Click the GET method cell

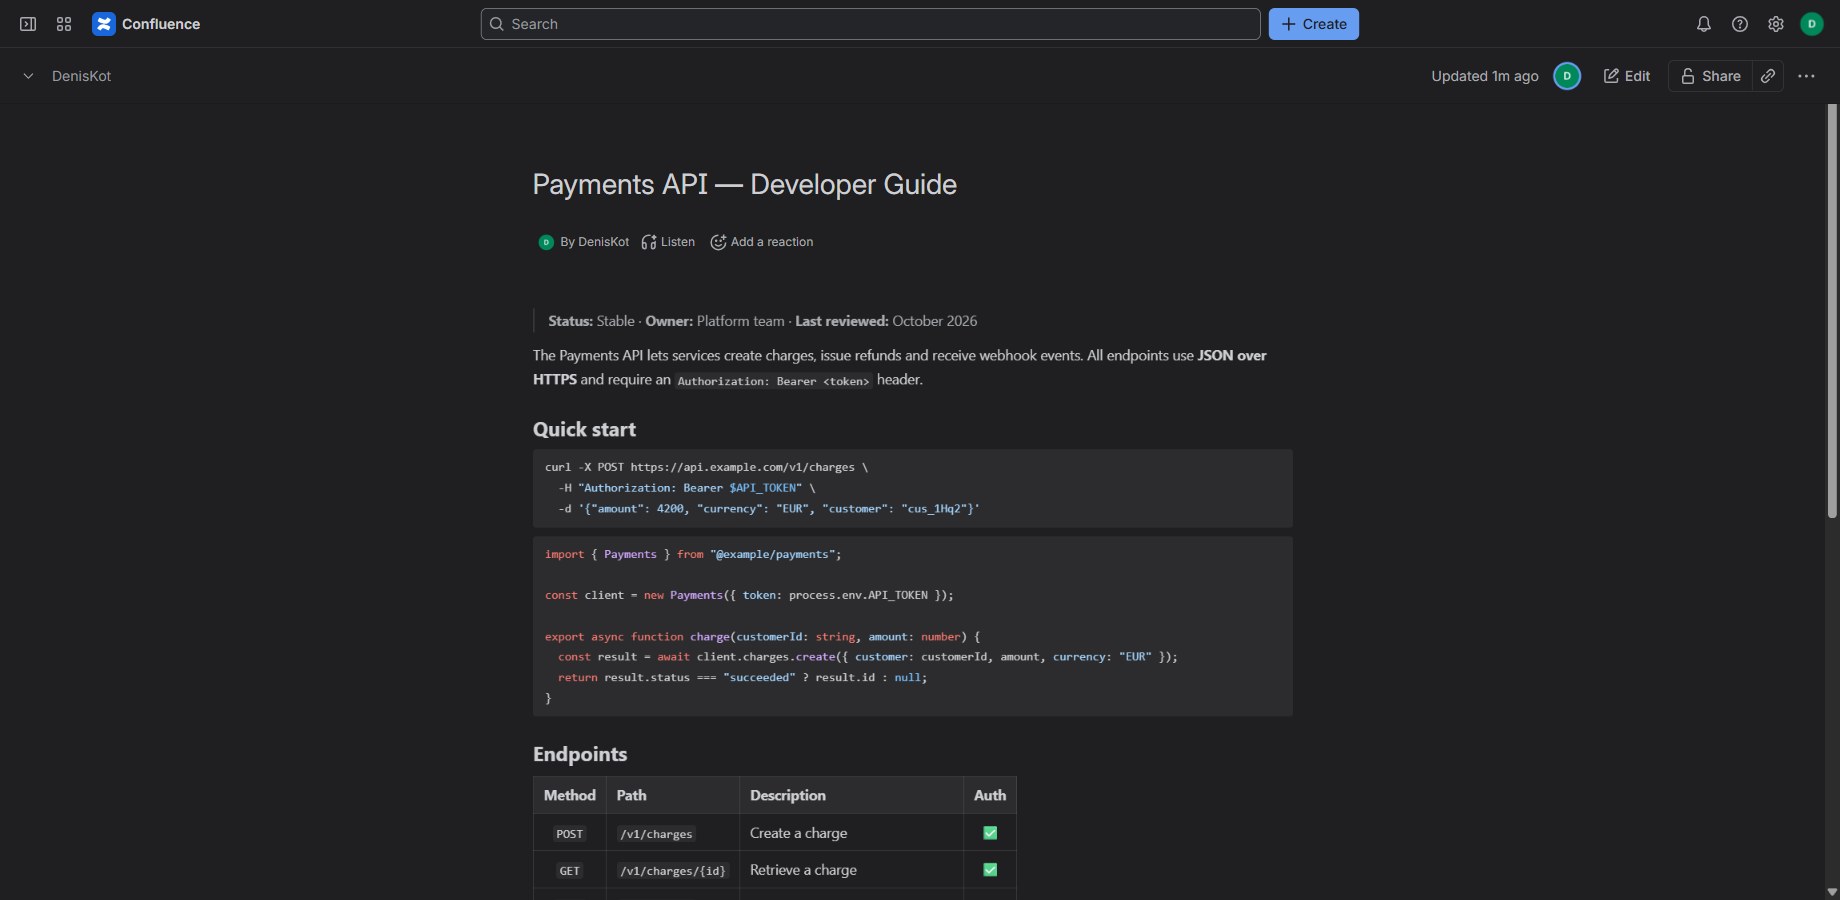pyautogui.click(x=570, y=871)
